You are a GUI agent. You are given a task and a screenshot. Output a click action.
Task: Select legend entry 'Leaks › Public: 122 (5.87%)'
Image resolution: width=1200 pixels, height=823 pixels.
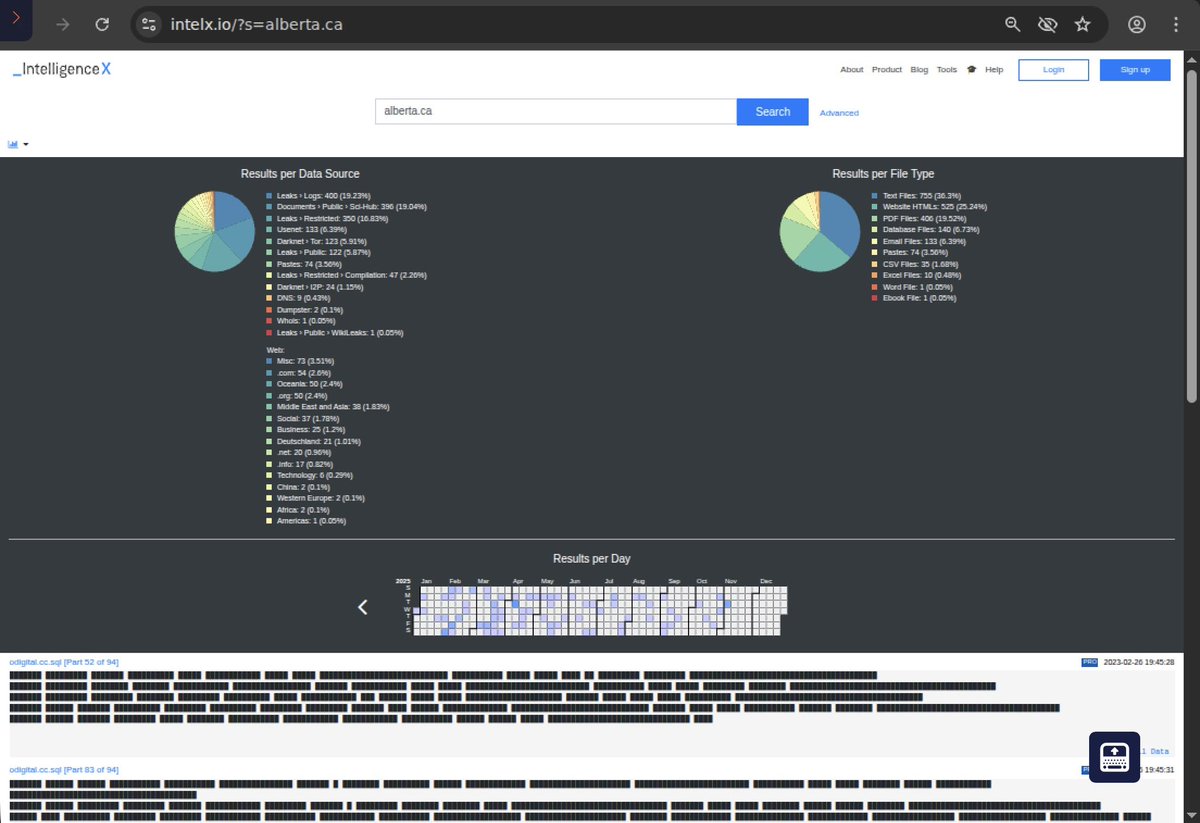pos(325,253)
